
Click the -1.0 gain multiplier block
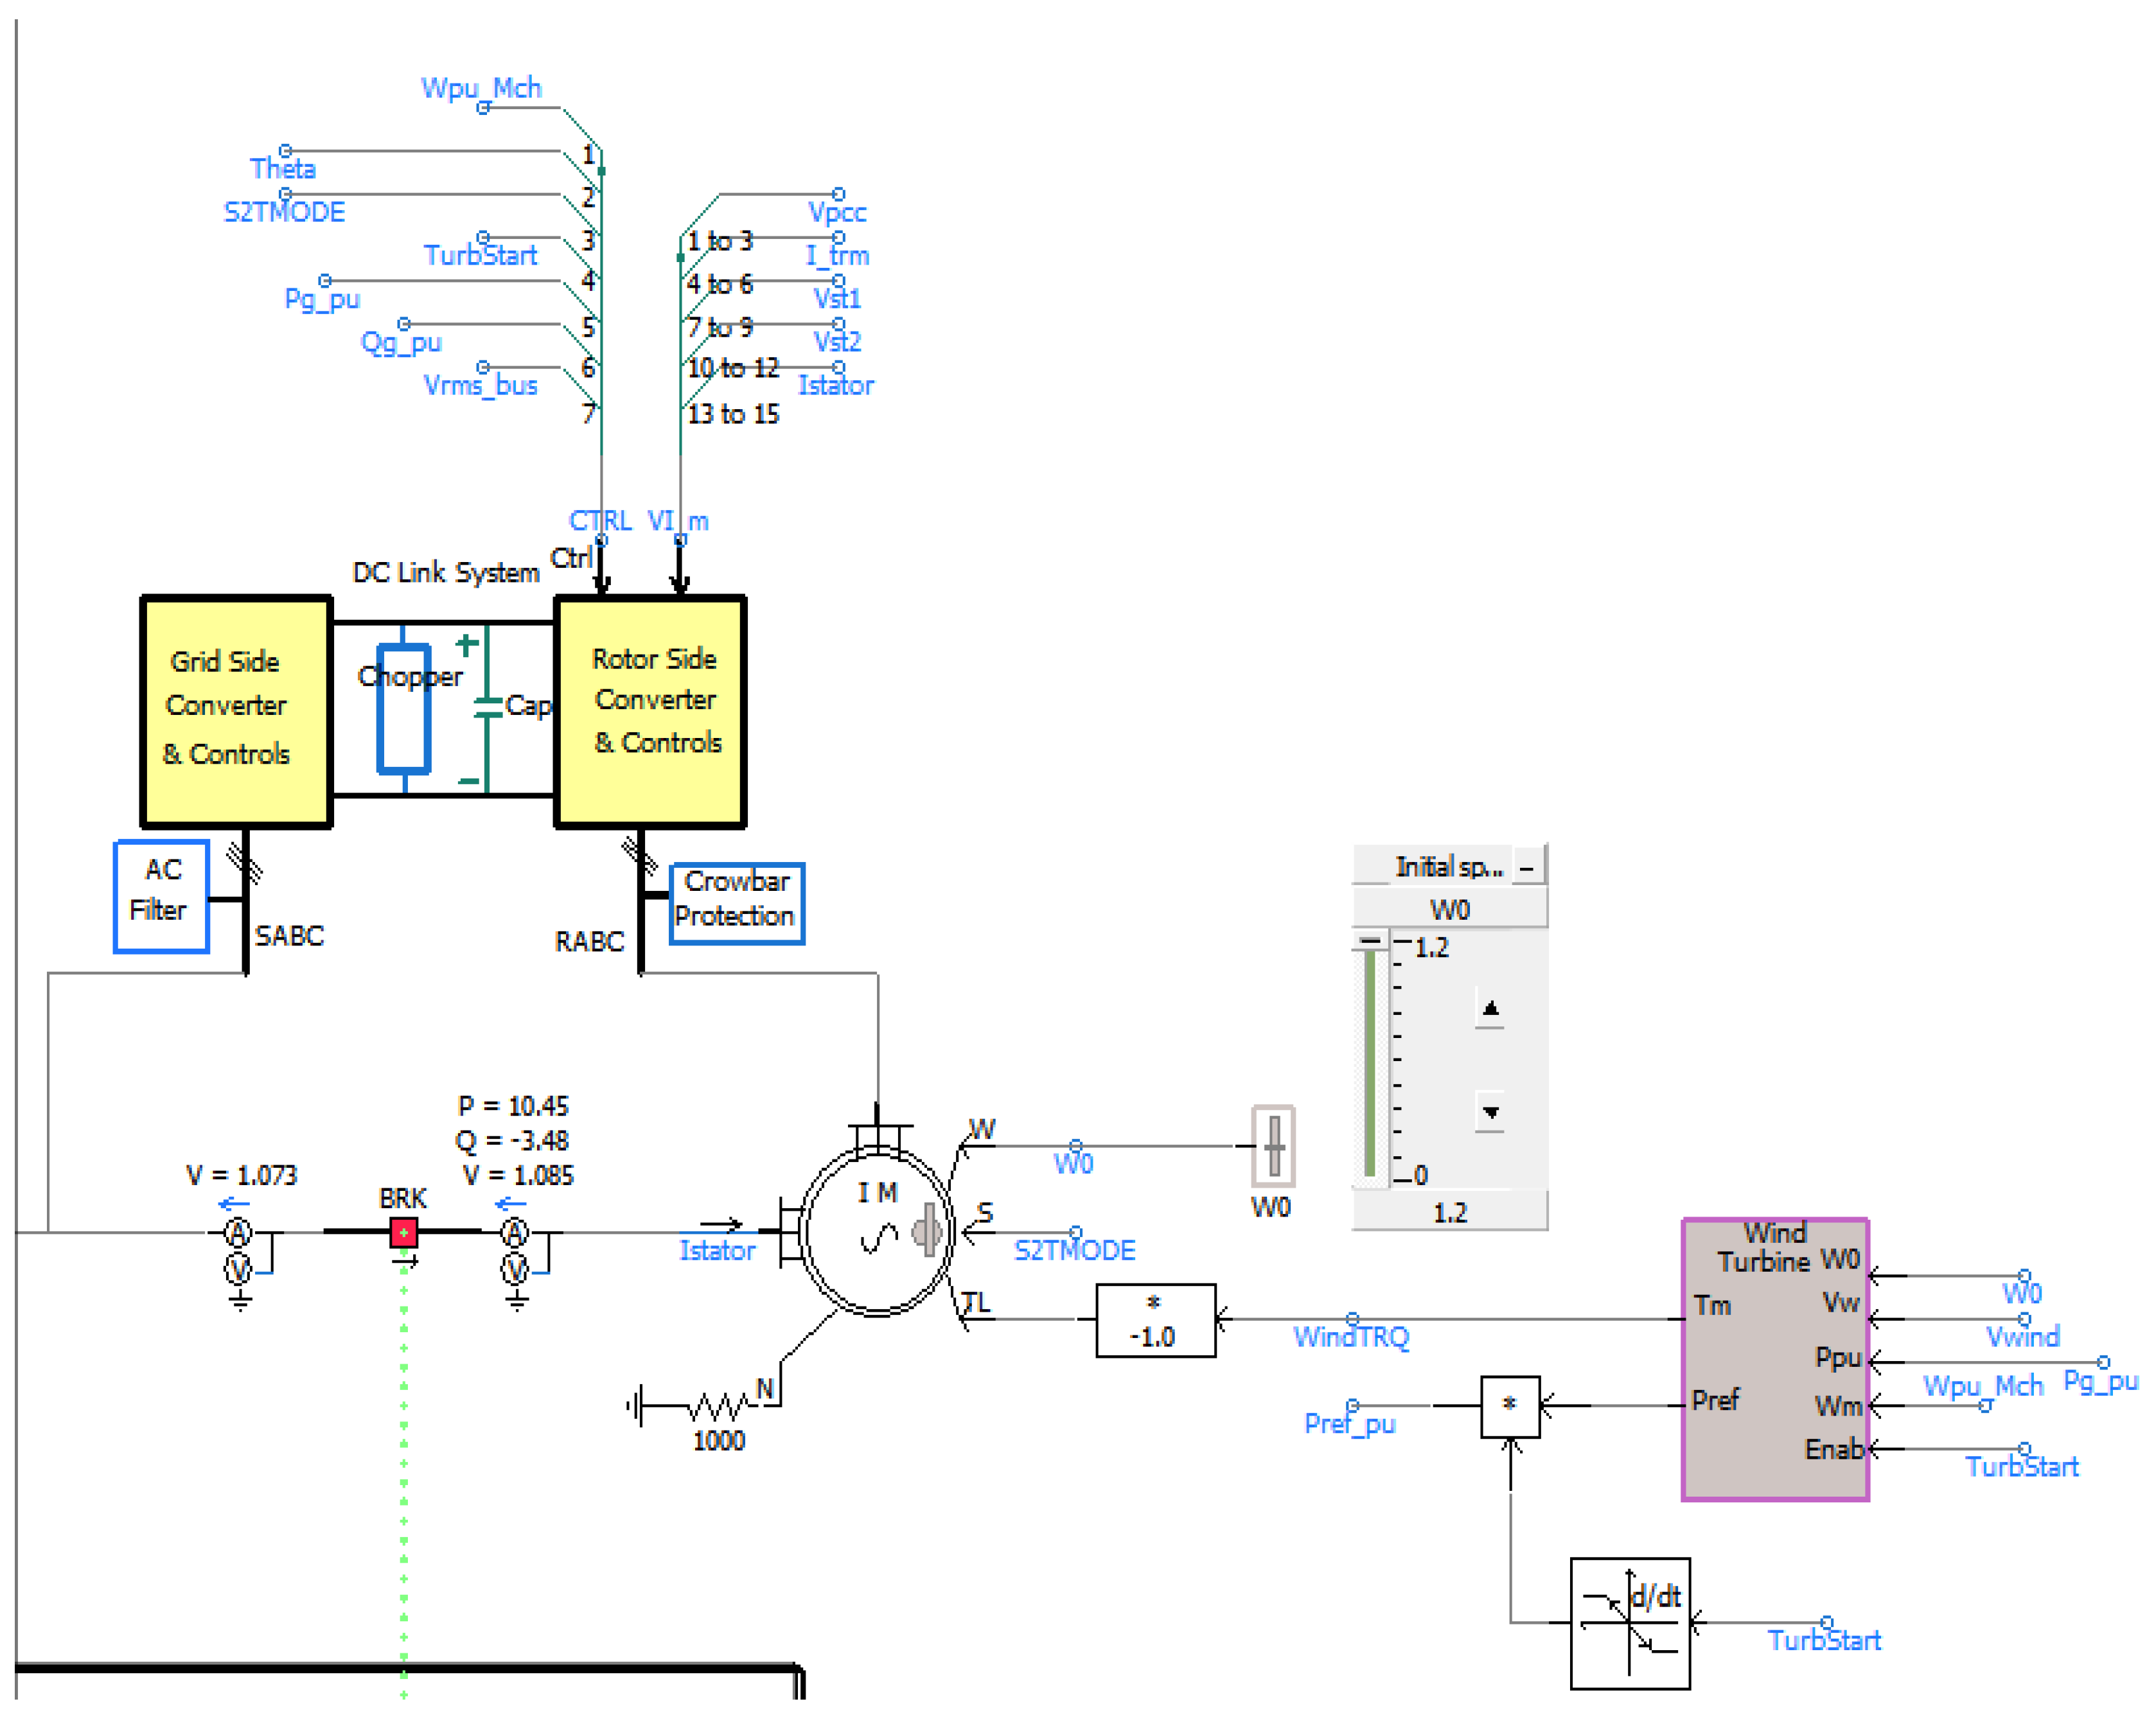point(1155,1320)
